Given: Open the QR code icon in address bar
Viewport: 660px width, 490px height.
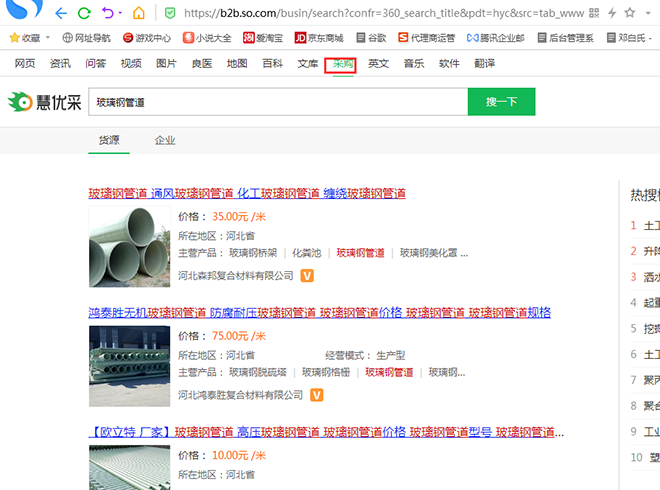Looking at the screenshot, I should (x=594, y=13).
